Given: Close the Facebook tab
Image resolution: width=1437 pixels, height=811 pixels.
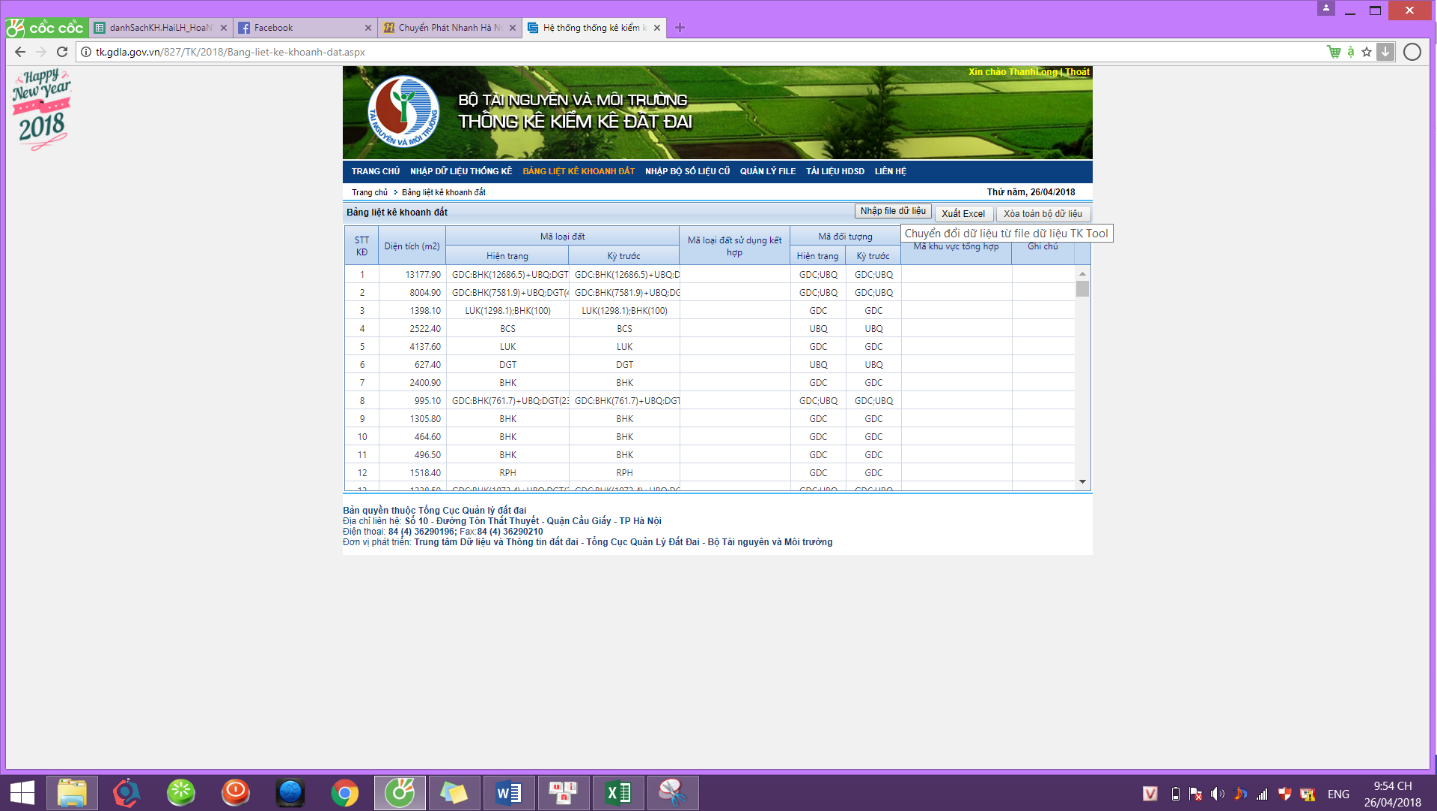Looking at the screenshot, I should [x=368, y=28].
